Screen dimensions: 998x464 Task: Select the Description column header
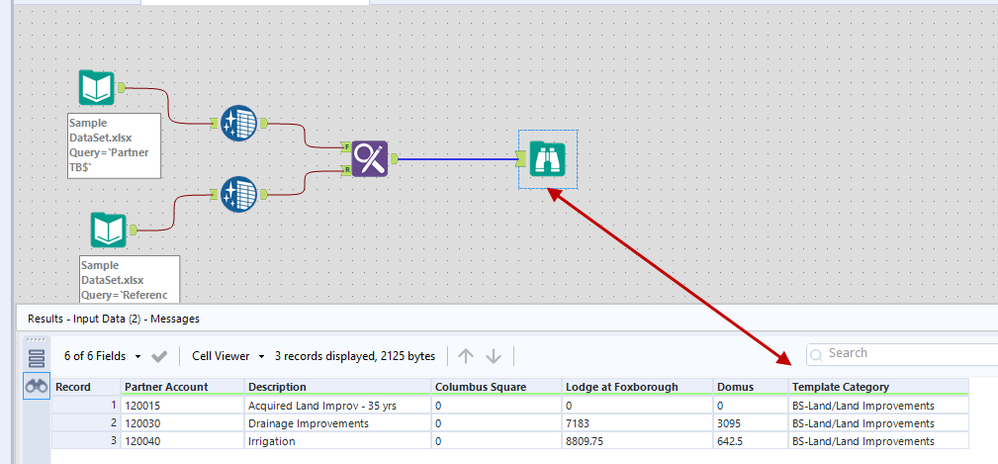[337, 387]
